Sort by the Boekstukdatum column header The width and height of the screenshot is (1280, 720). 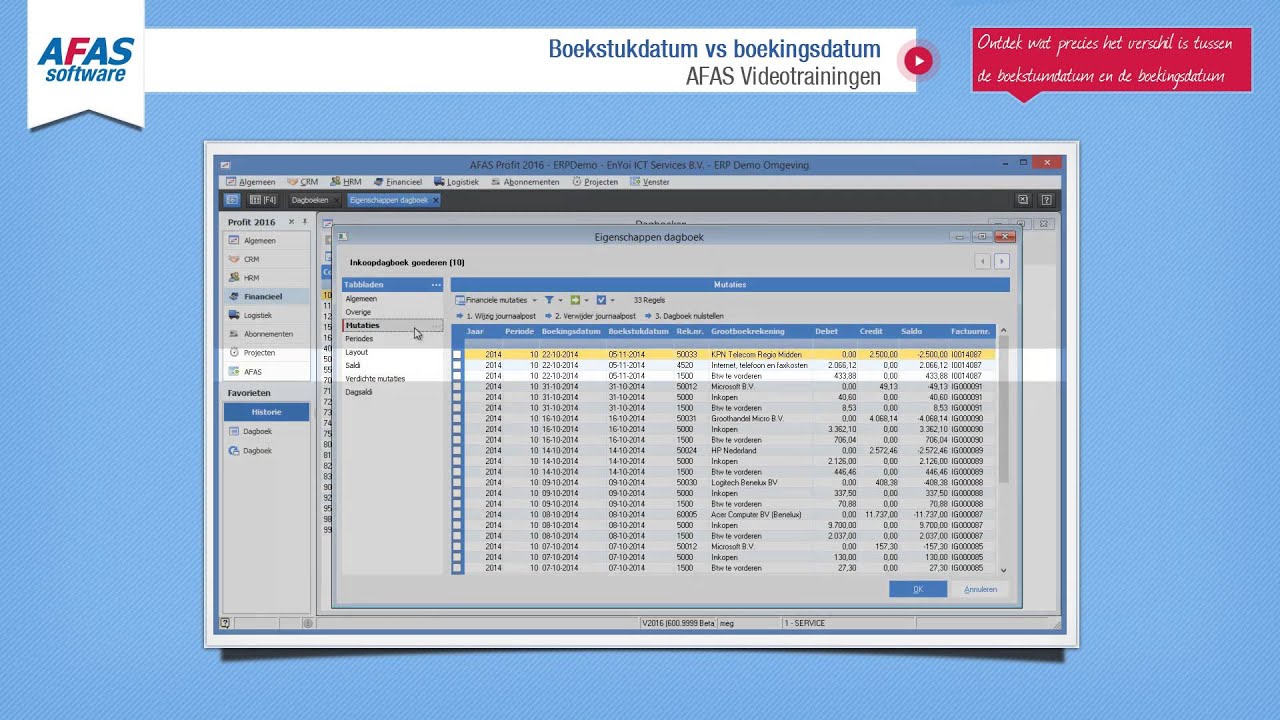tap(638, 331)
